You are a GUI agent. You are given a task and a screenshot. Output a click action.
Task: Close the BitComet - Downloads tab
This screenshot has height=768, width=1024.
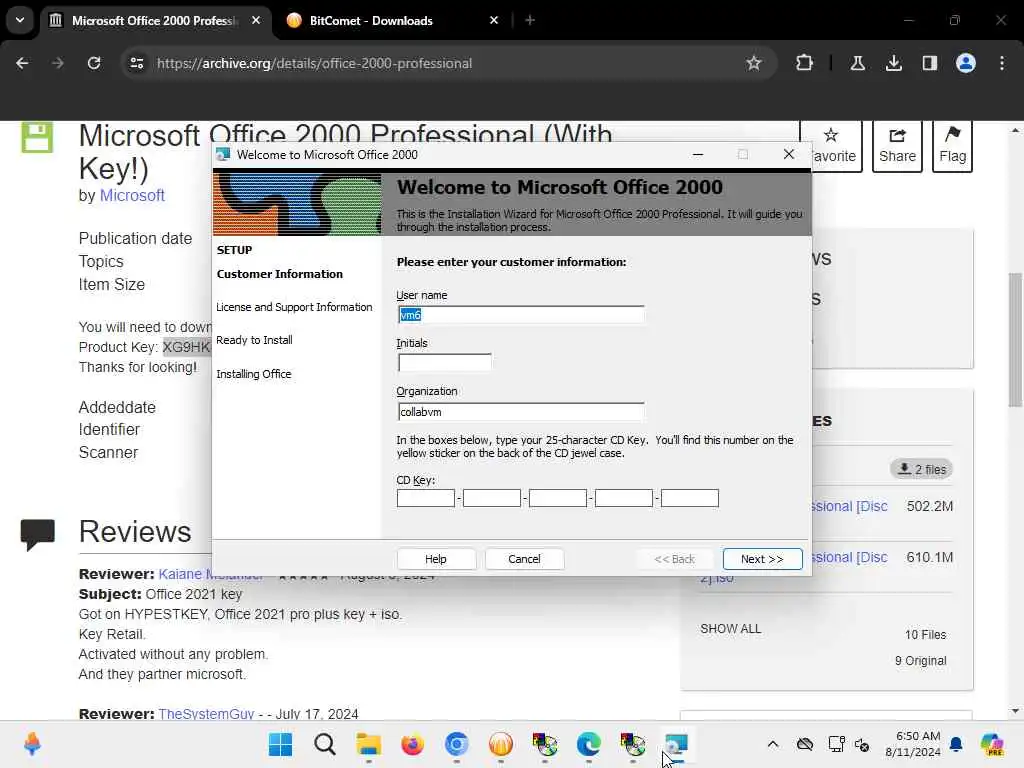point(494,20)
